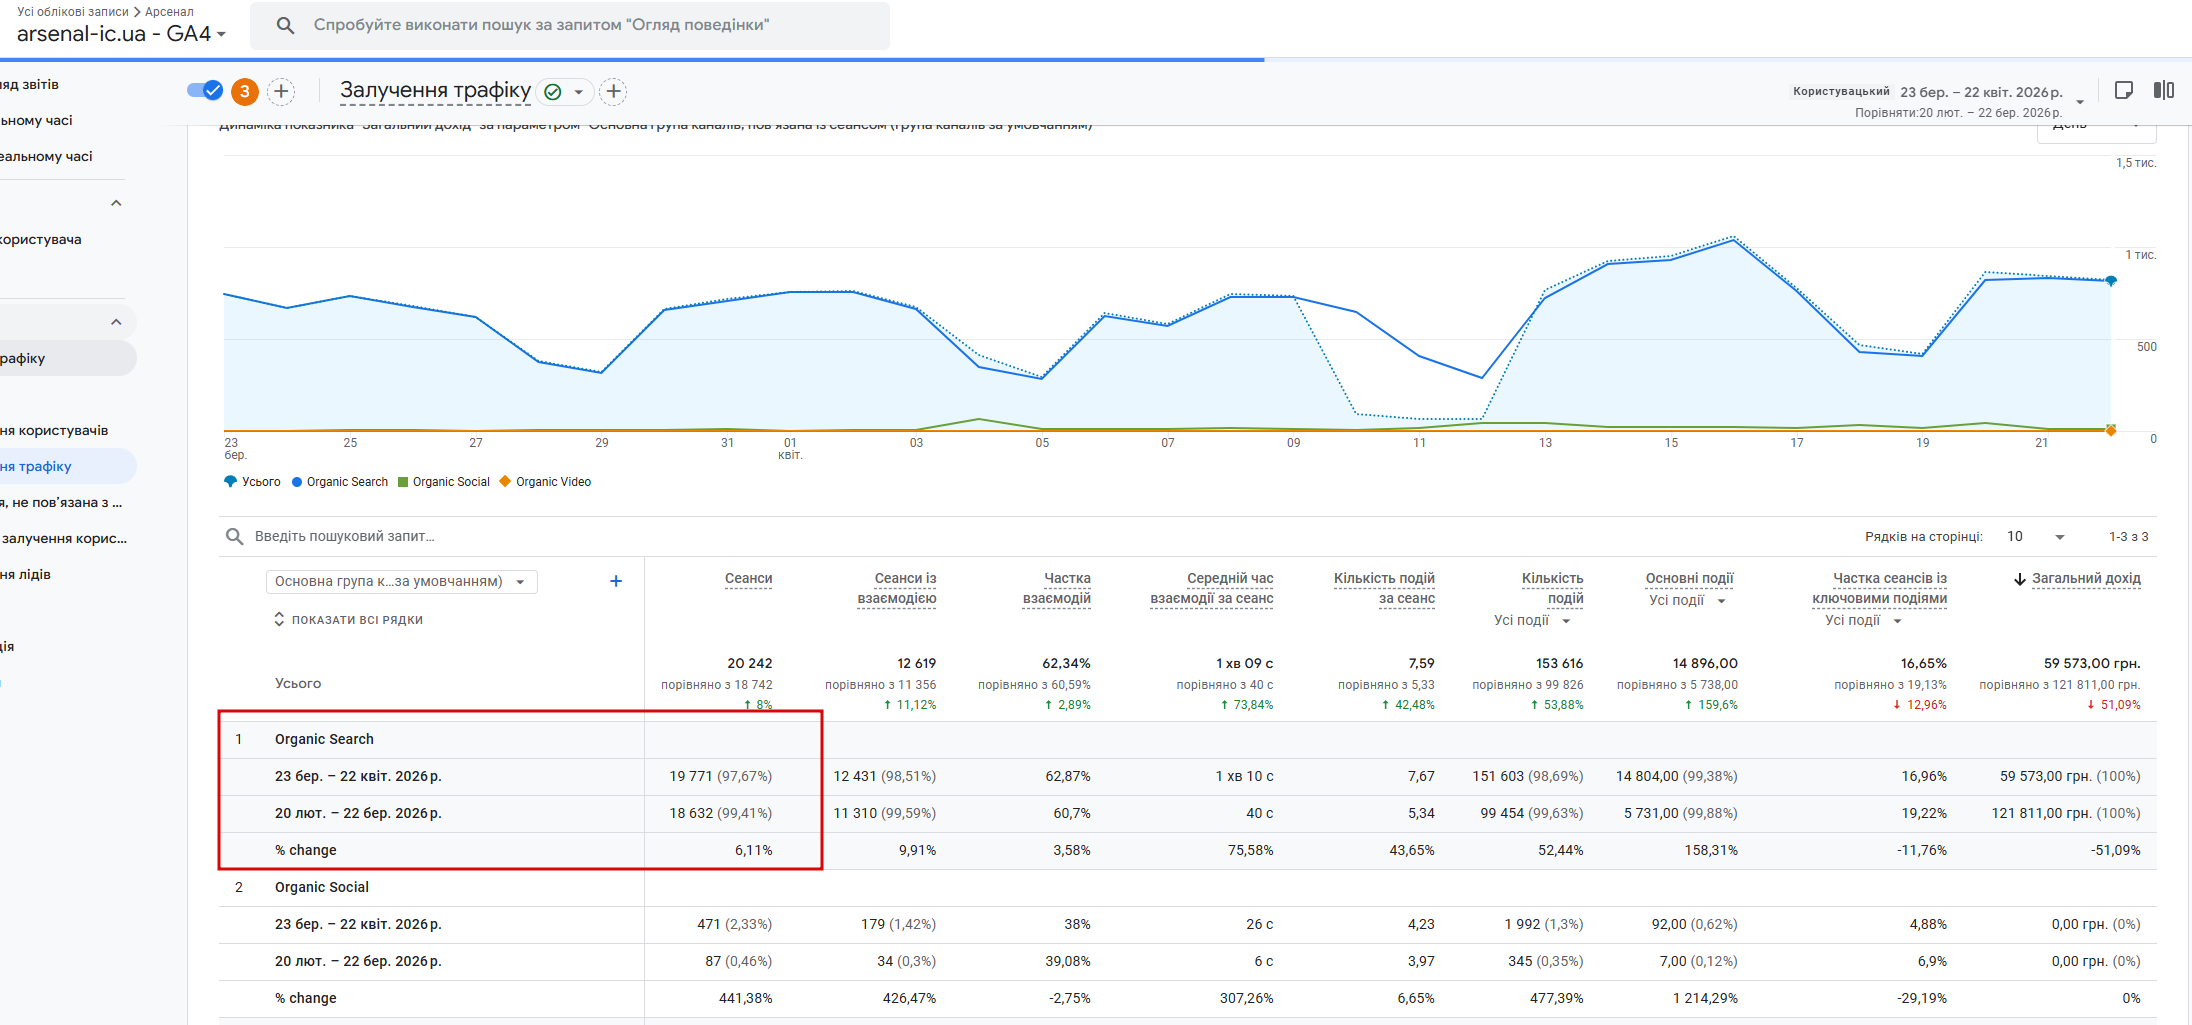Click the plus circle button after the report title
Screen dimensions: 2192x1025
(x=613, y=92)
